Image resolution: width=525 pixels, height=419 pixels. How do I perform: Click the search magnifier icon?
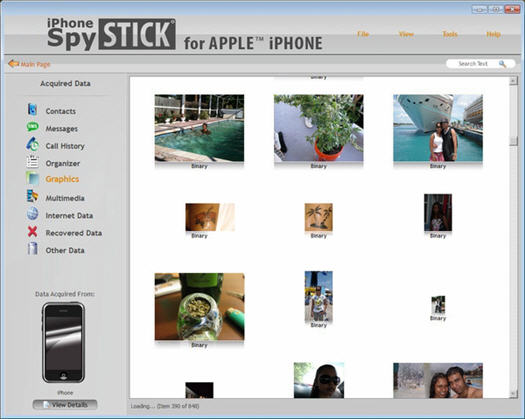[502, 64]
